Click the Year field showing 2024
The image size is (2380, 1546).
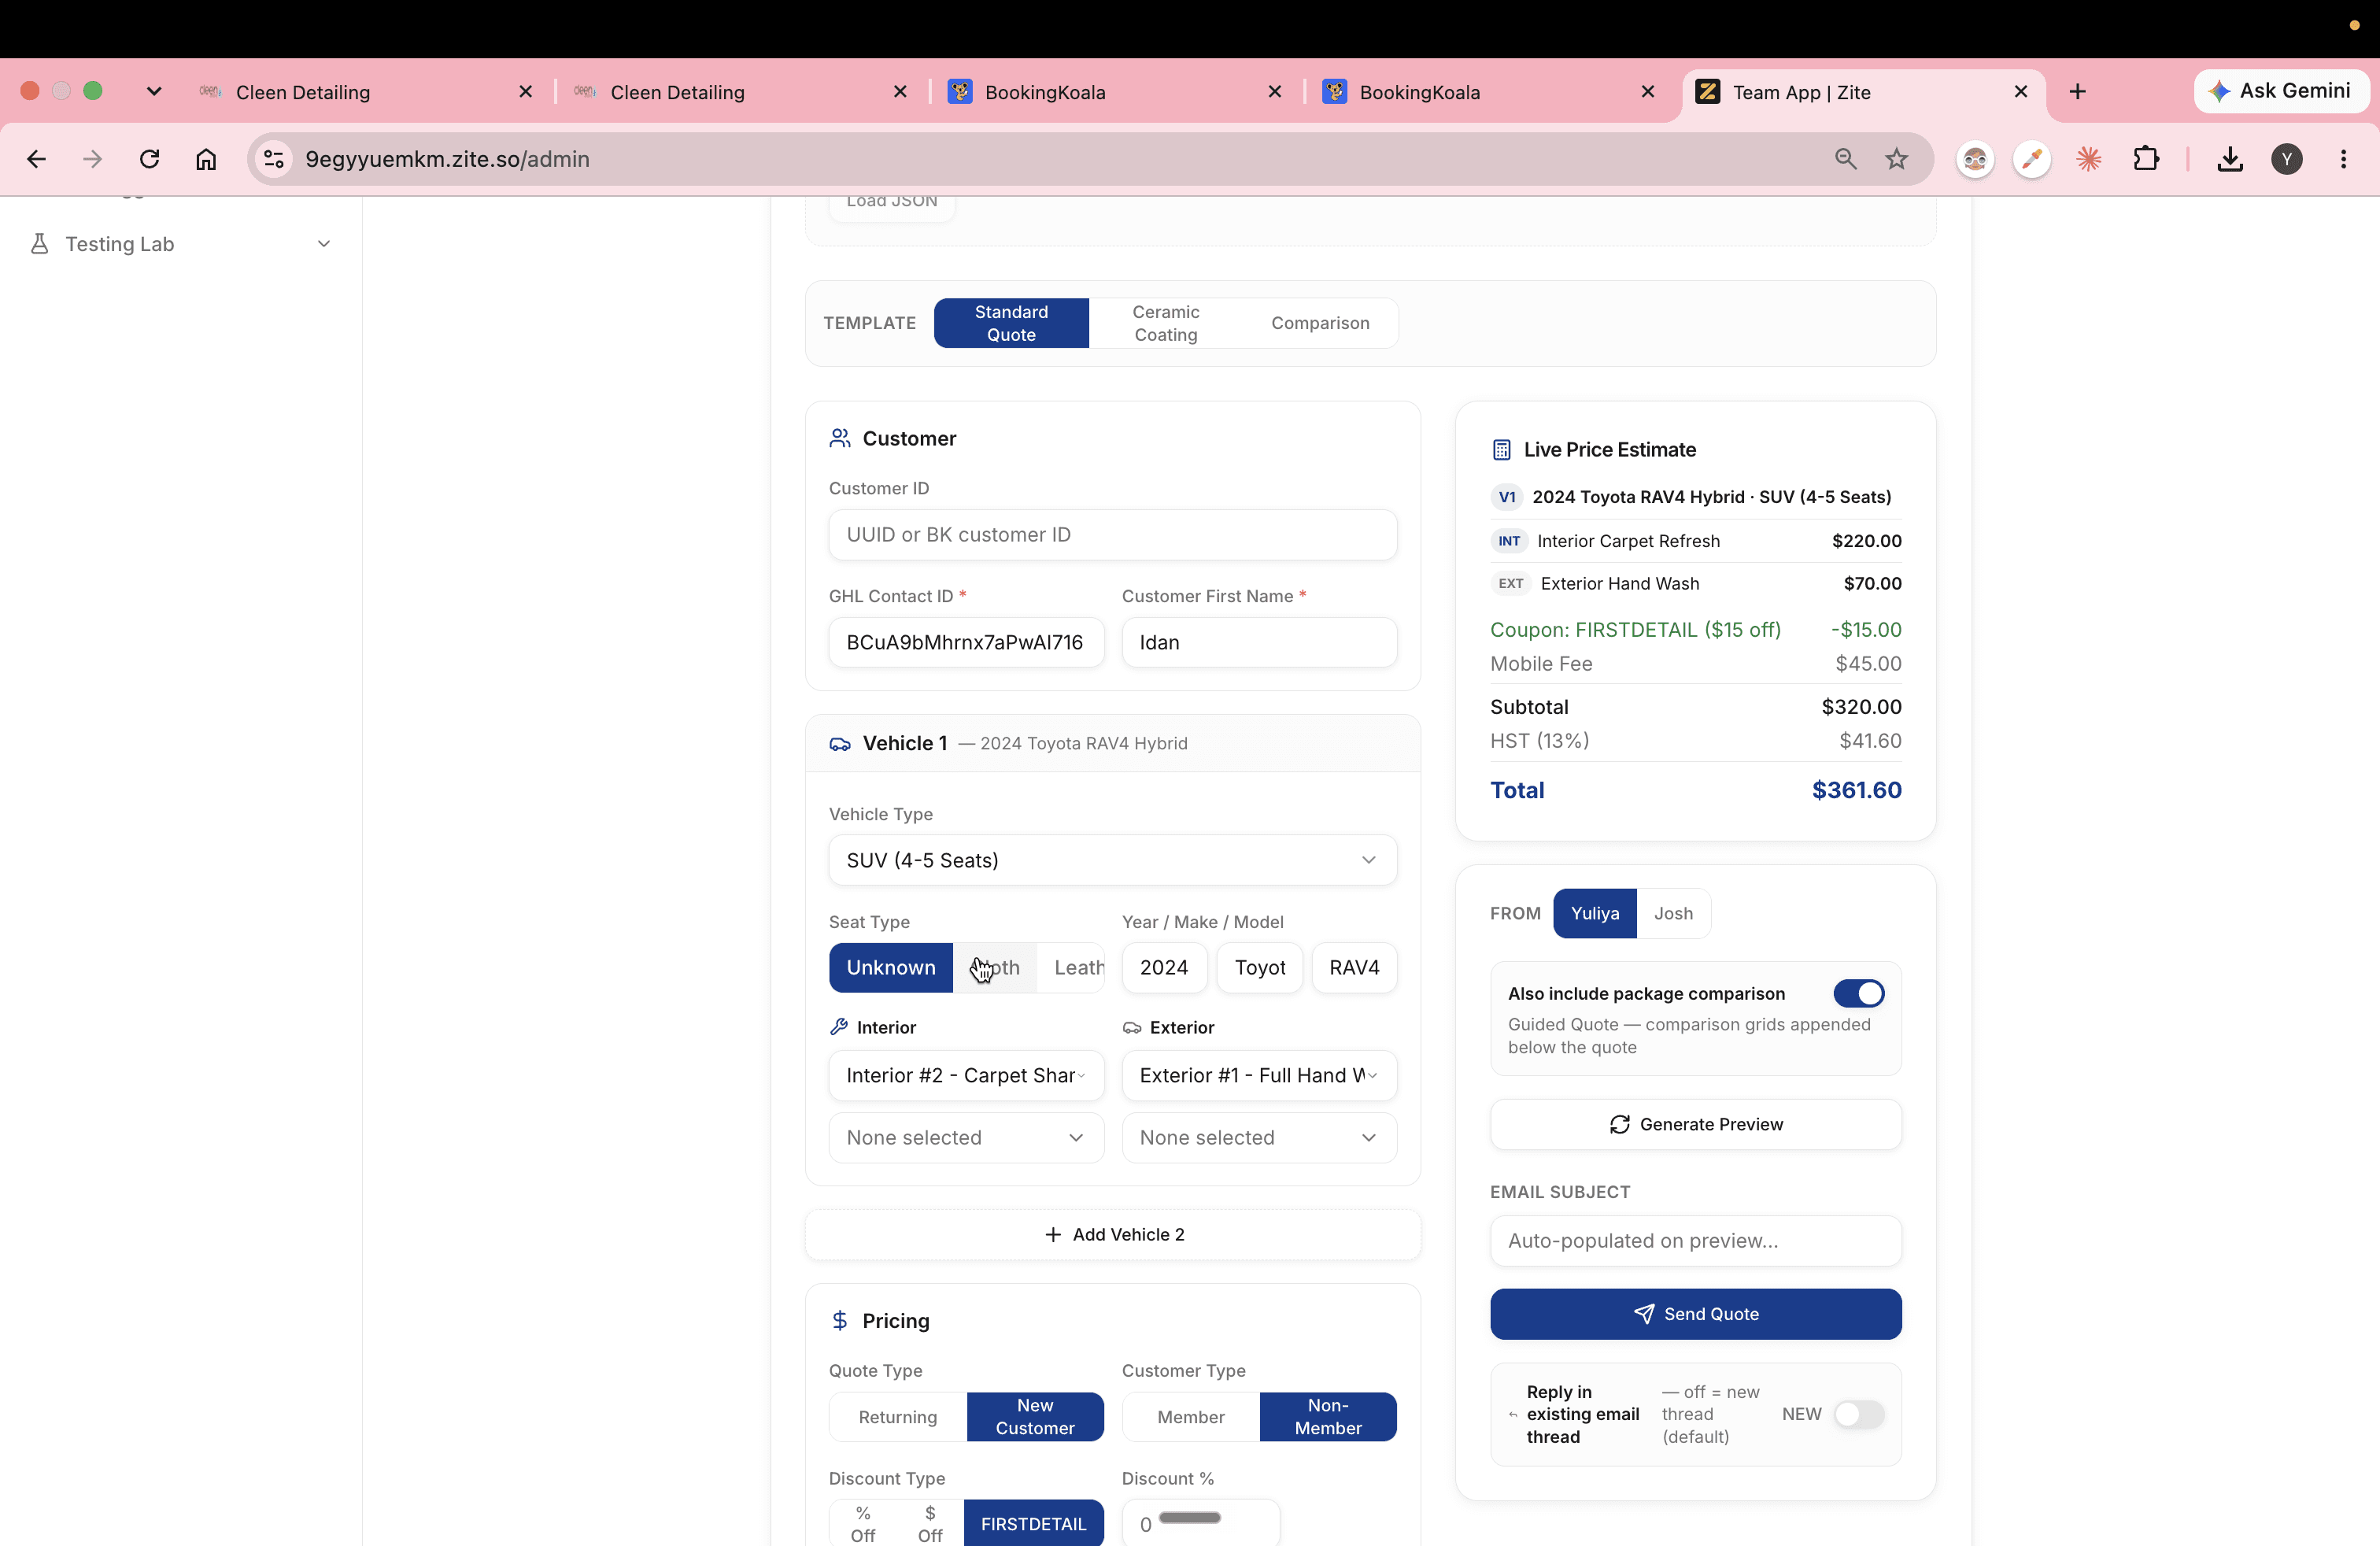1164,967
